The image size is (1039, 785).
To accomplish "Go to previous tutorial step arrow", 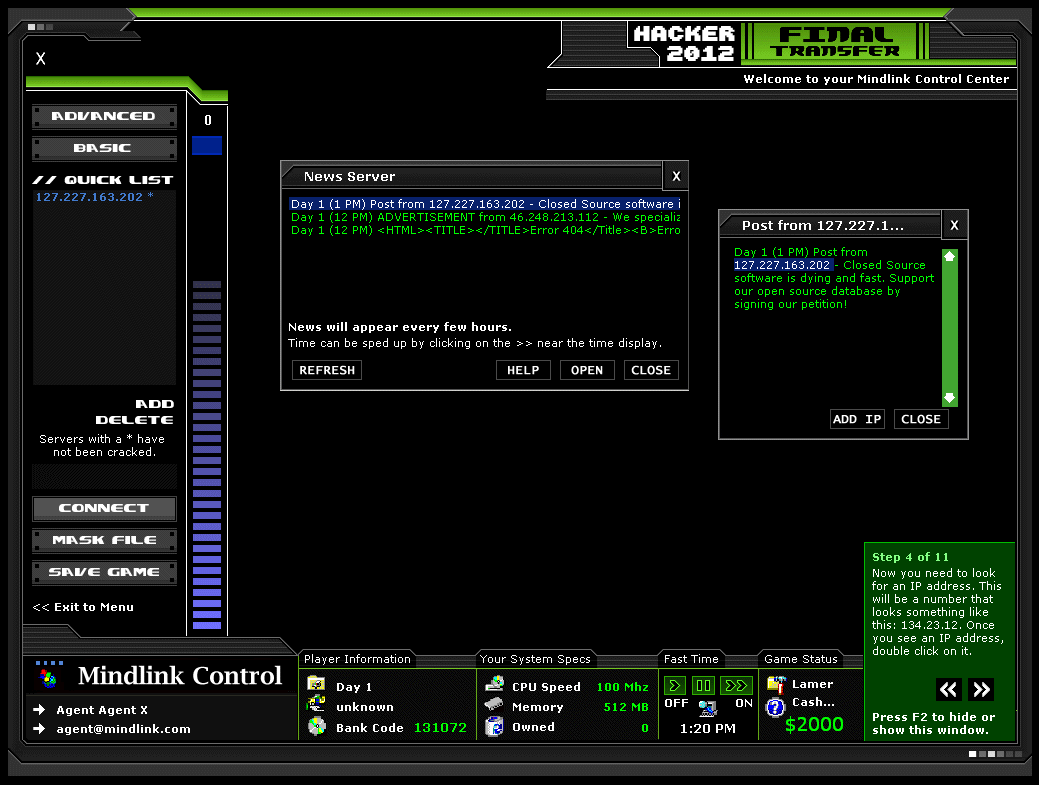I will click(948, 690).
